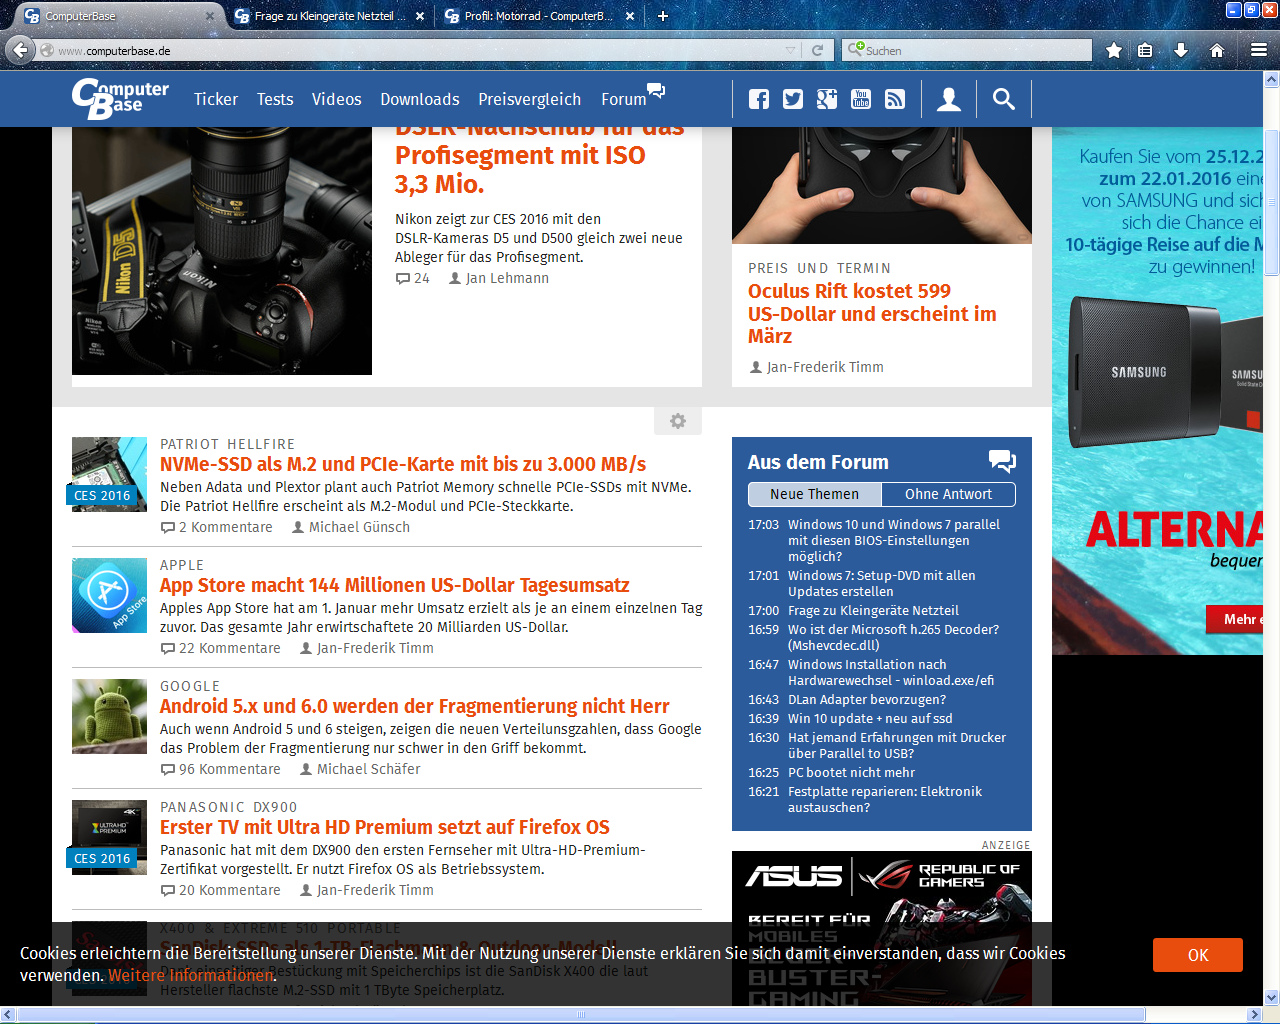Click the browser address bar
Image resolution: width=1280 pixels, height=1024 pixels.
pos(420,50)
